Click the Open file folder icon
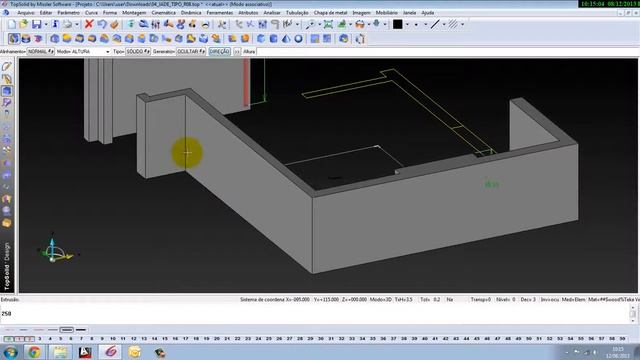The height and width of the screenshot is (360, 640). [24, 24]
